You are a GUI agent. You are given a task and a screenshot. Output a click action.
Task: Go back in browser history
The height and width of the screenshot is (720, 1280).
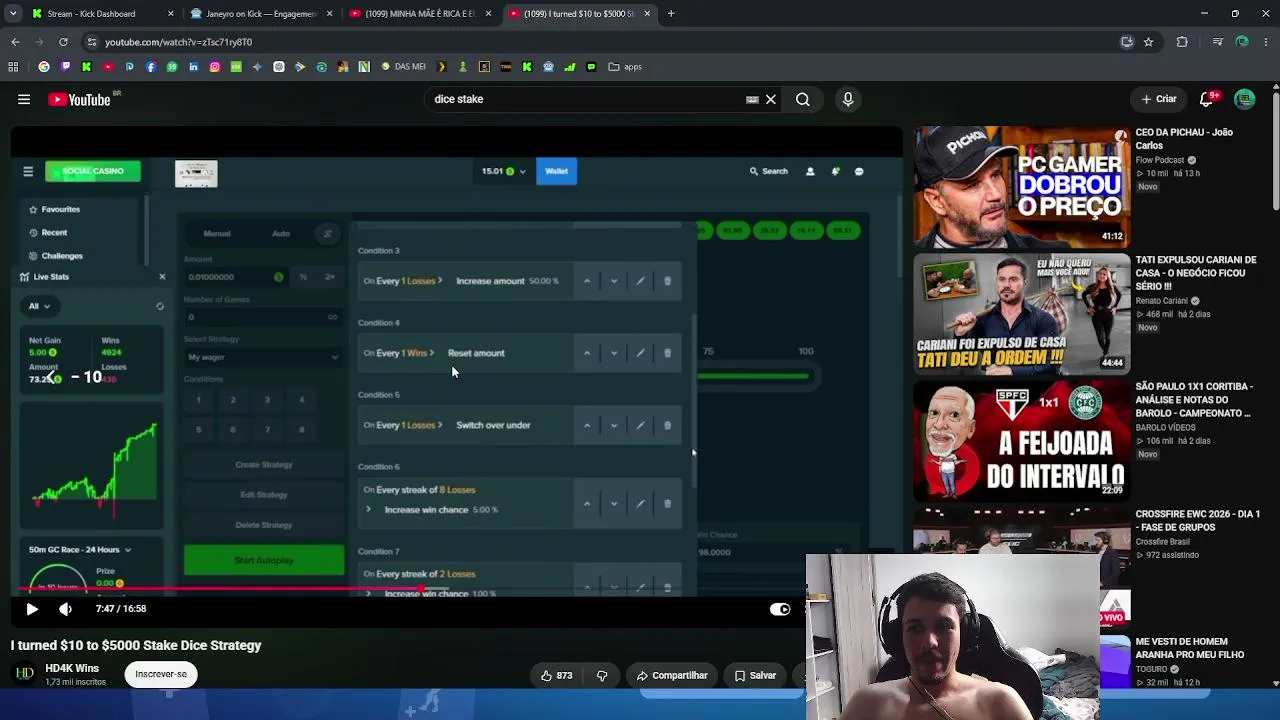tap(15, 42)
